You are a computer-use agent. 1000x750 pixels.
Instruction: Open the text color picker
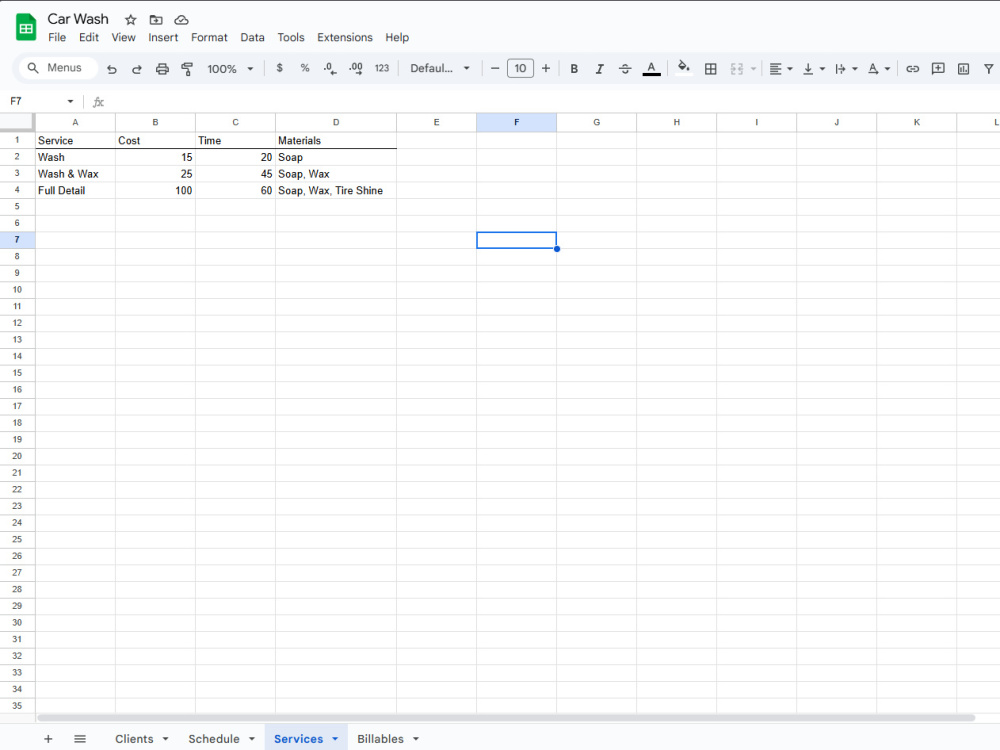point(651,69)
